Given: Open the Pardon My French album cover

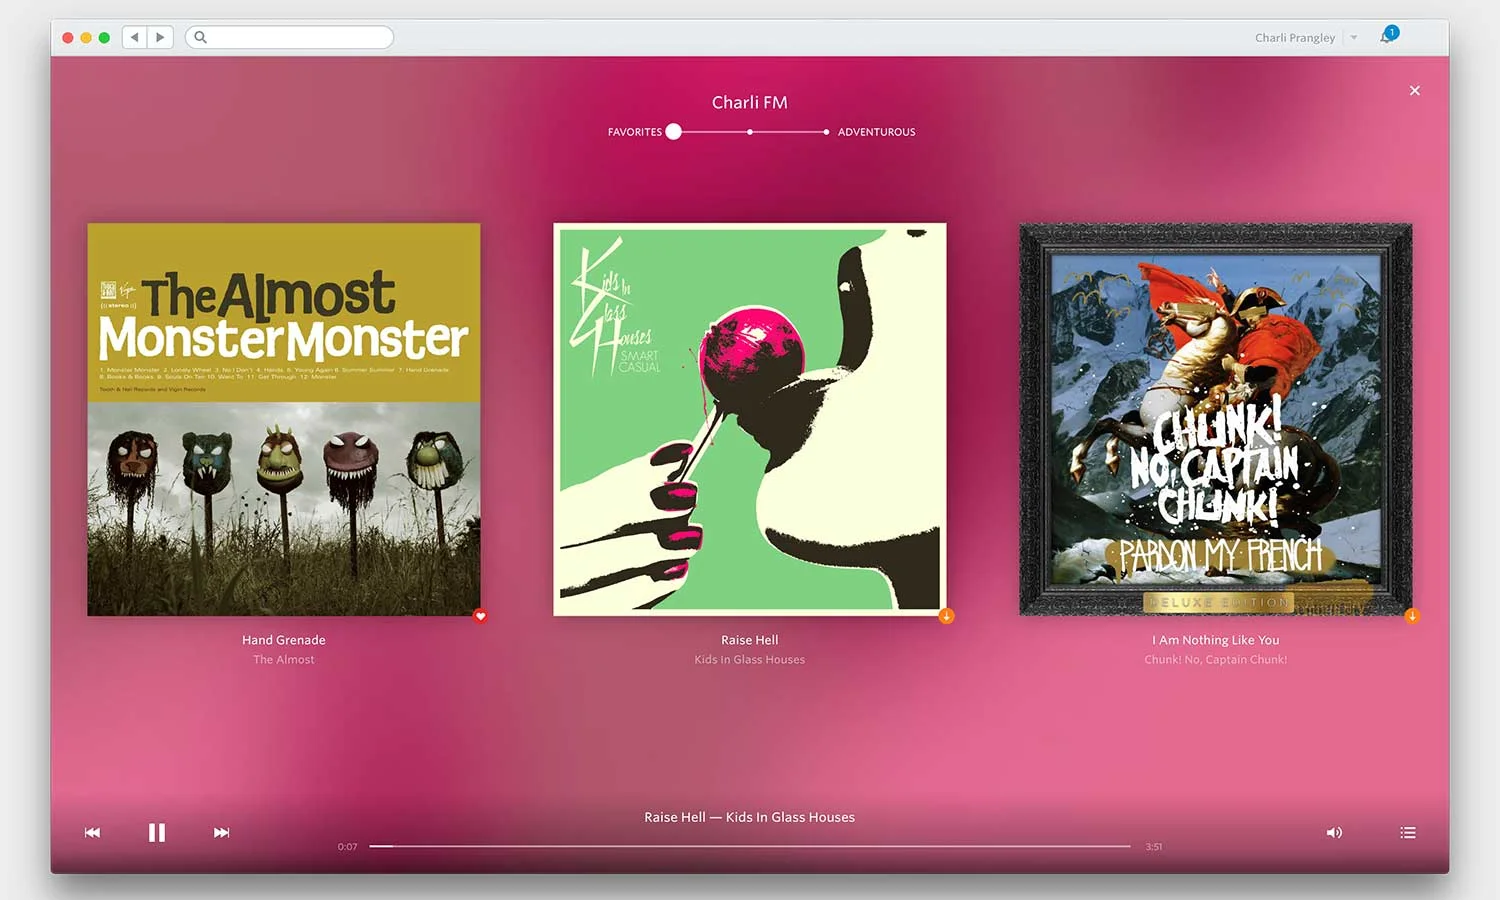Looking at the screenshot, I should pos(1216,419).
